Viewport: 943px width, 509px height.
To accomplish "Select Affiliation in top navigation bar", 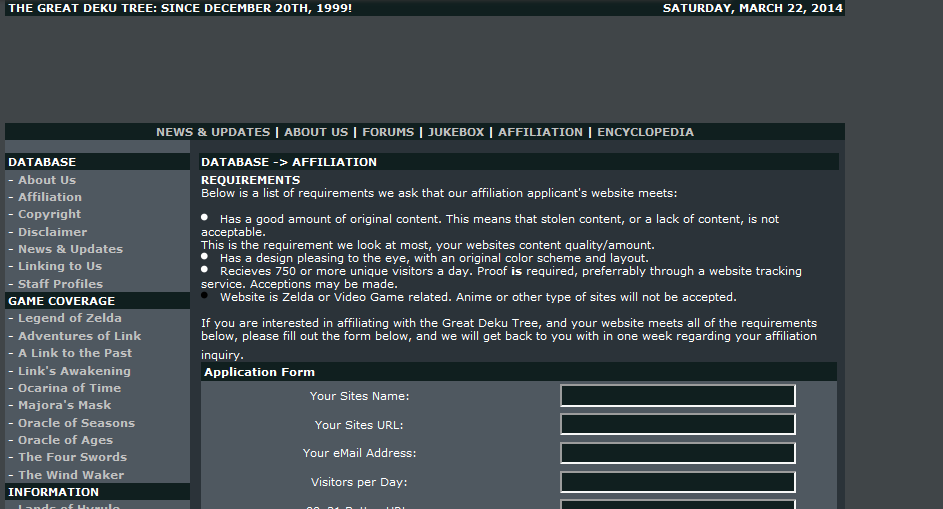I will [540, 132].
